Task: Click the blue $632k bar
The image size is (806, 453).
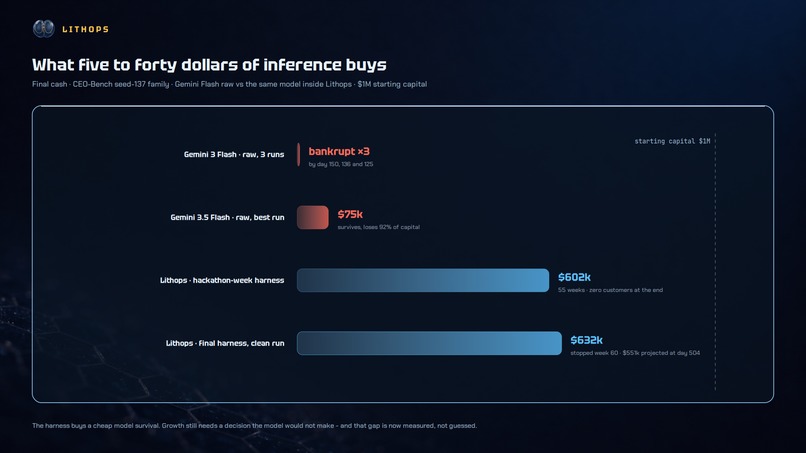Action: click(429, 343)
